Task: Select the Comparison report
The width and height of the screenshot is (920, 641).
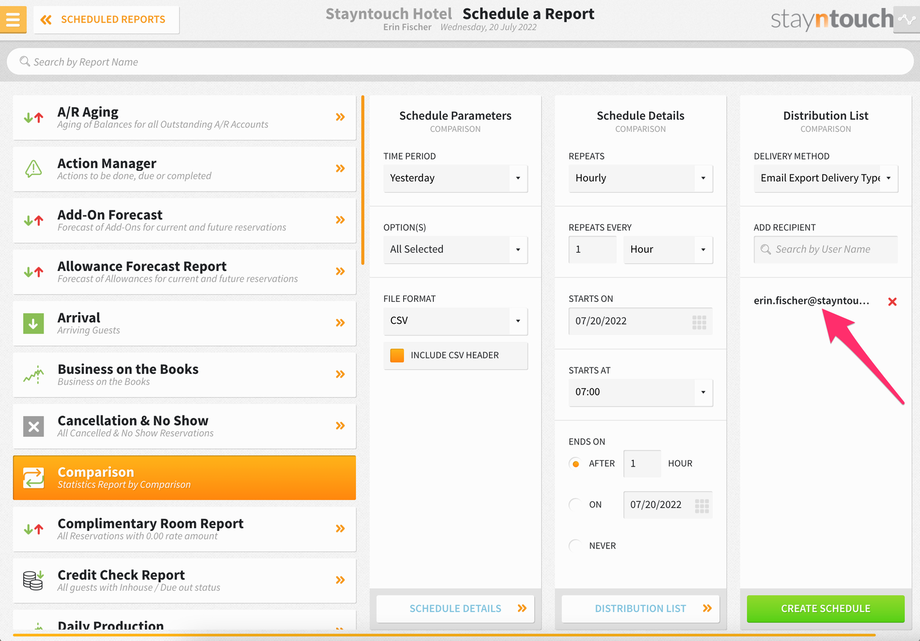Action: pyautogui.click(x=184, y=478)
